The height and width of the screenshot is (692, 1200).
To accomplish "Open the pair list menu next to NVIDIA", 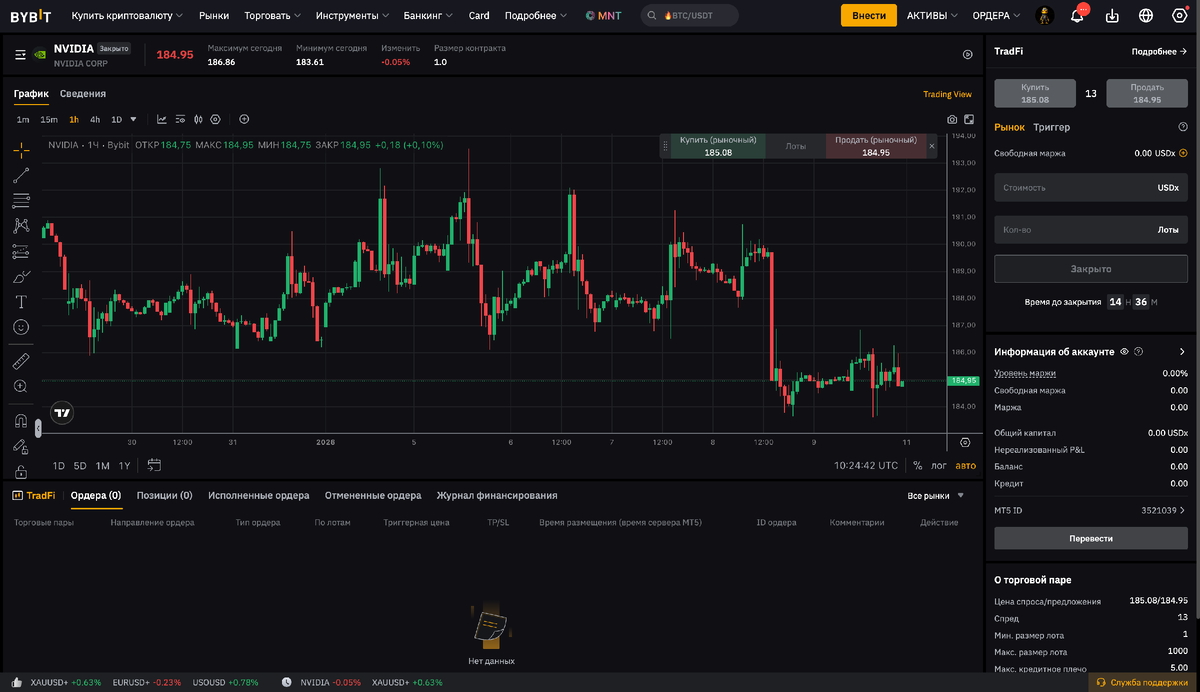I will click(21, 55).
